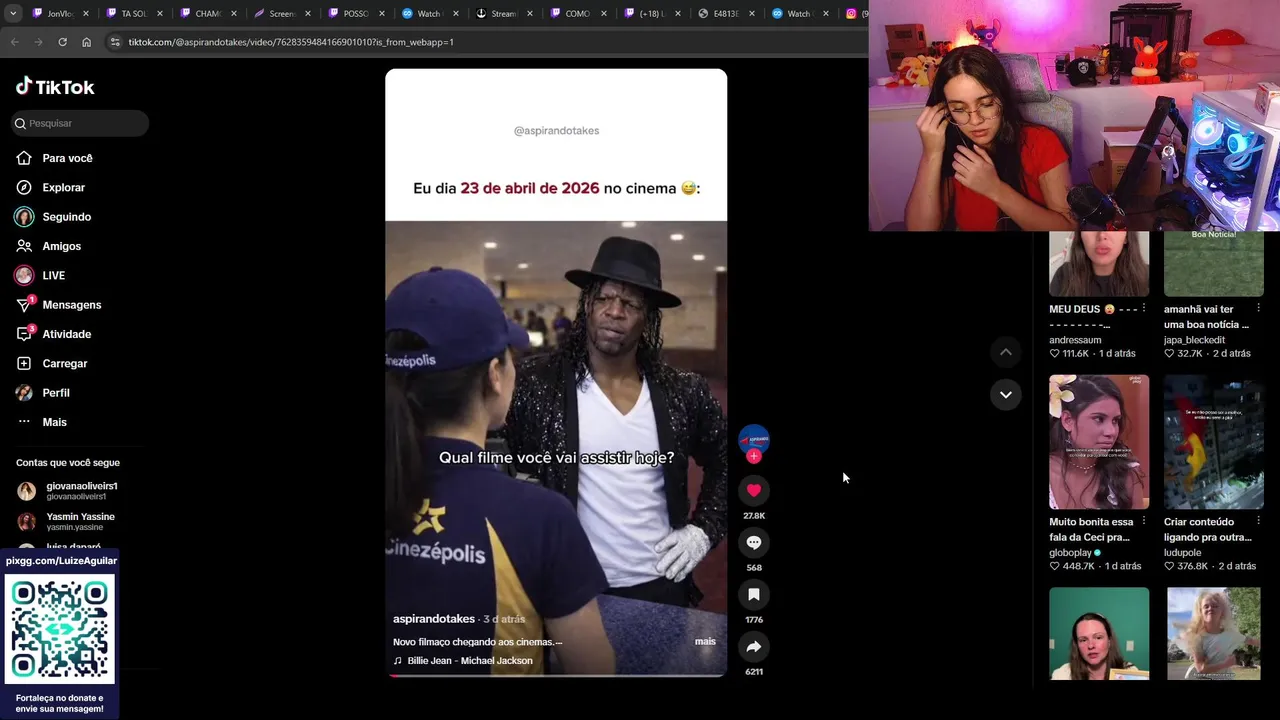This screenshot has height=720, width=1280.
Task: Save the video with bookmark icon
Action: point(754,594)
